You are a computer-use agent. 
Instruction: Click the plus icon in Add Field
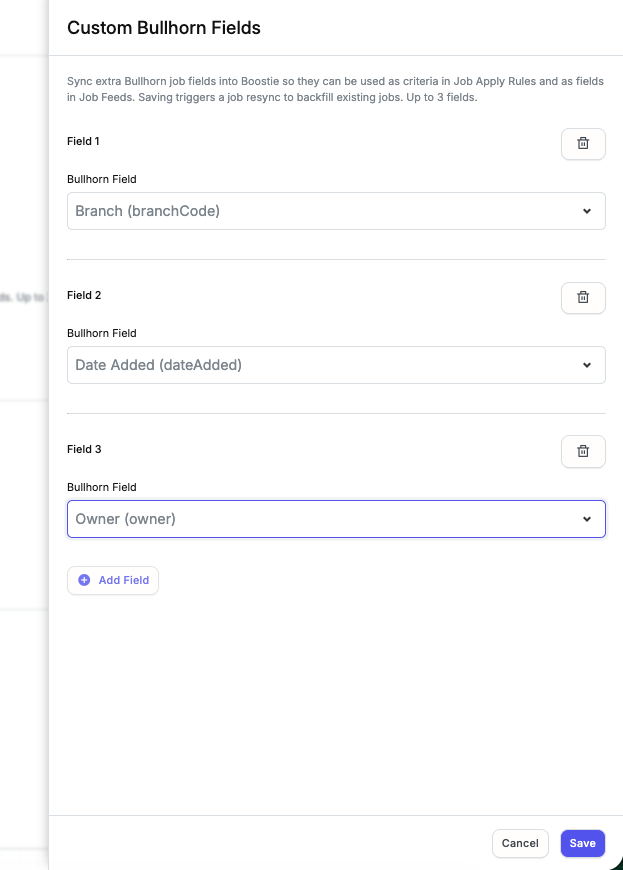click(84, 580)
